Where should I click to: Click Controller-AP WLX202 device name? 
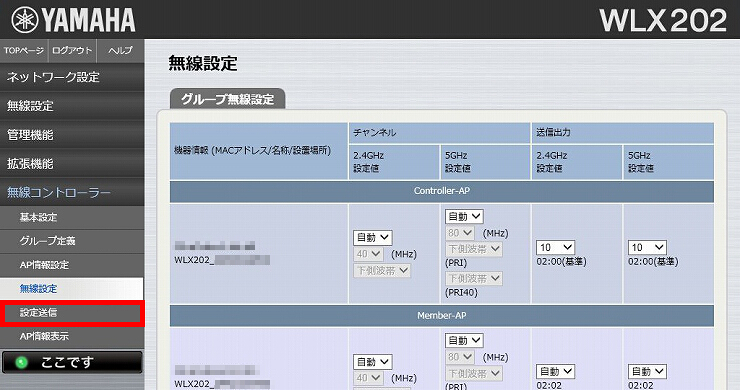point(222,260)
